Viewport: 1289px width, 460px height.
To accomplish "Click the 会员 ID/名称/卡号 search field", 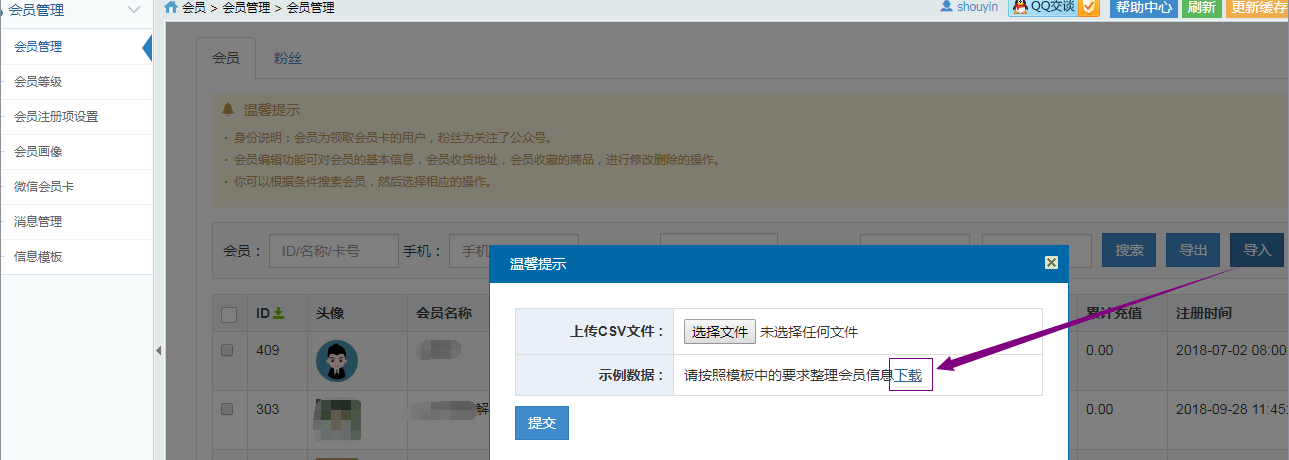I will (x=333, y=250).
